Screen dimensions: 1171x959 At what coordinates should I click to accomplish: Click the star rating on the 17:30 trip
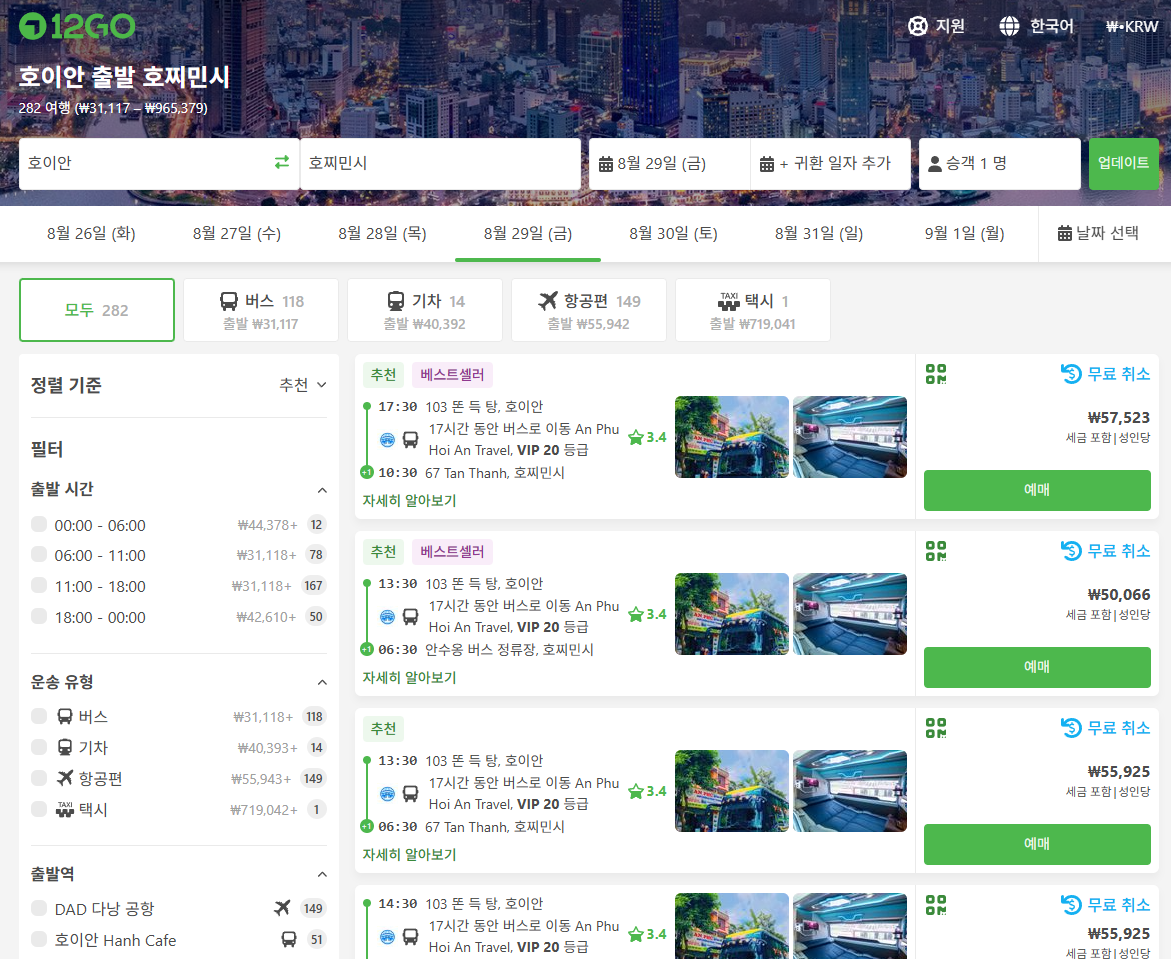click(647, 437)
